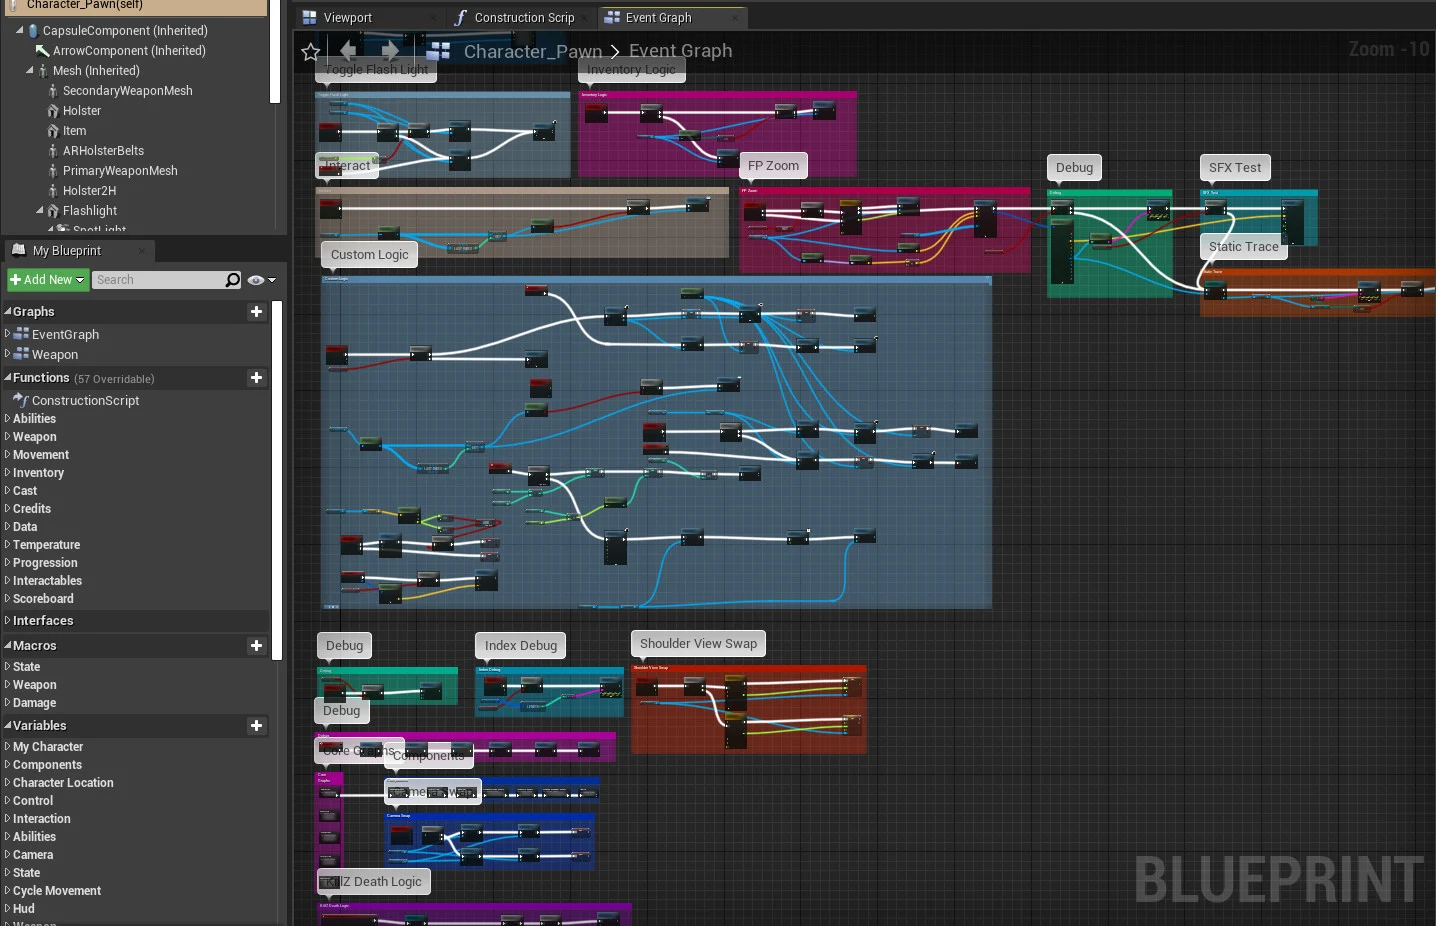The width and height of the screenshot is (1436, 926).
Task: Open the eye visibility filter in My Blueprint
Action: click(x=254, y=280)
